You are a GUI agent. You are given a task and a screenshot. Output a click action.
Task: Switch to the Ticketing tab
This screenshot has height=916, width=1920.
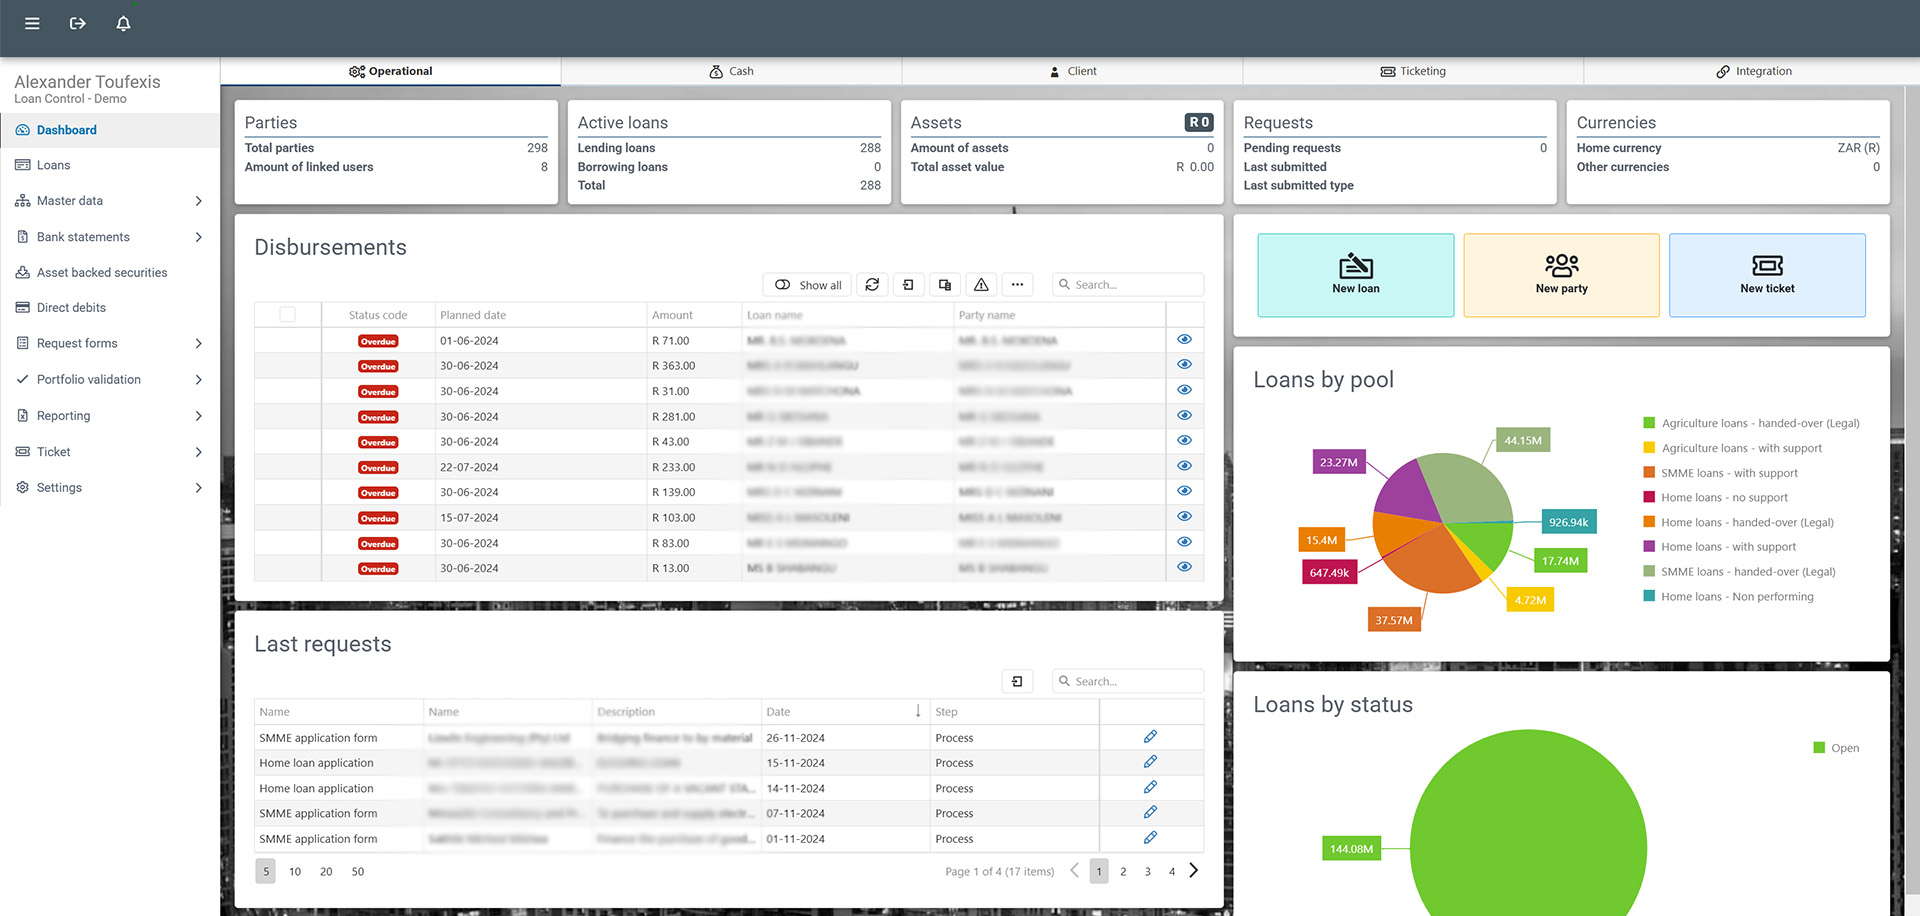tap(1413, 71)
